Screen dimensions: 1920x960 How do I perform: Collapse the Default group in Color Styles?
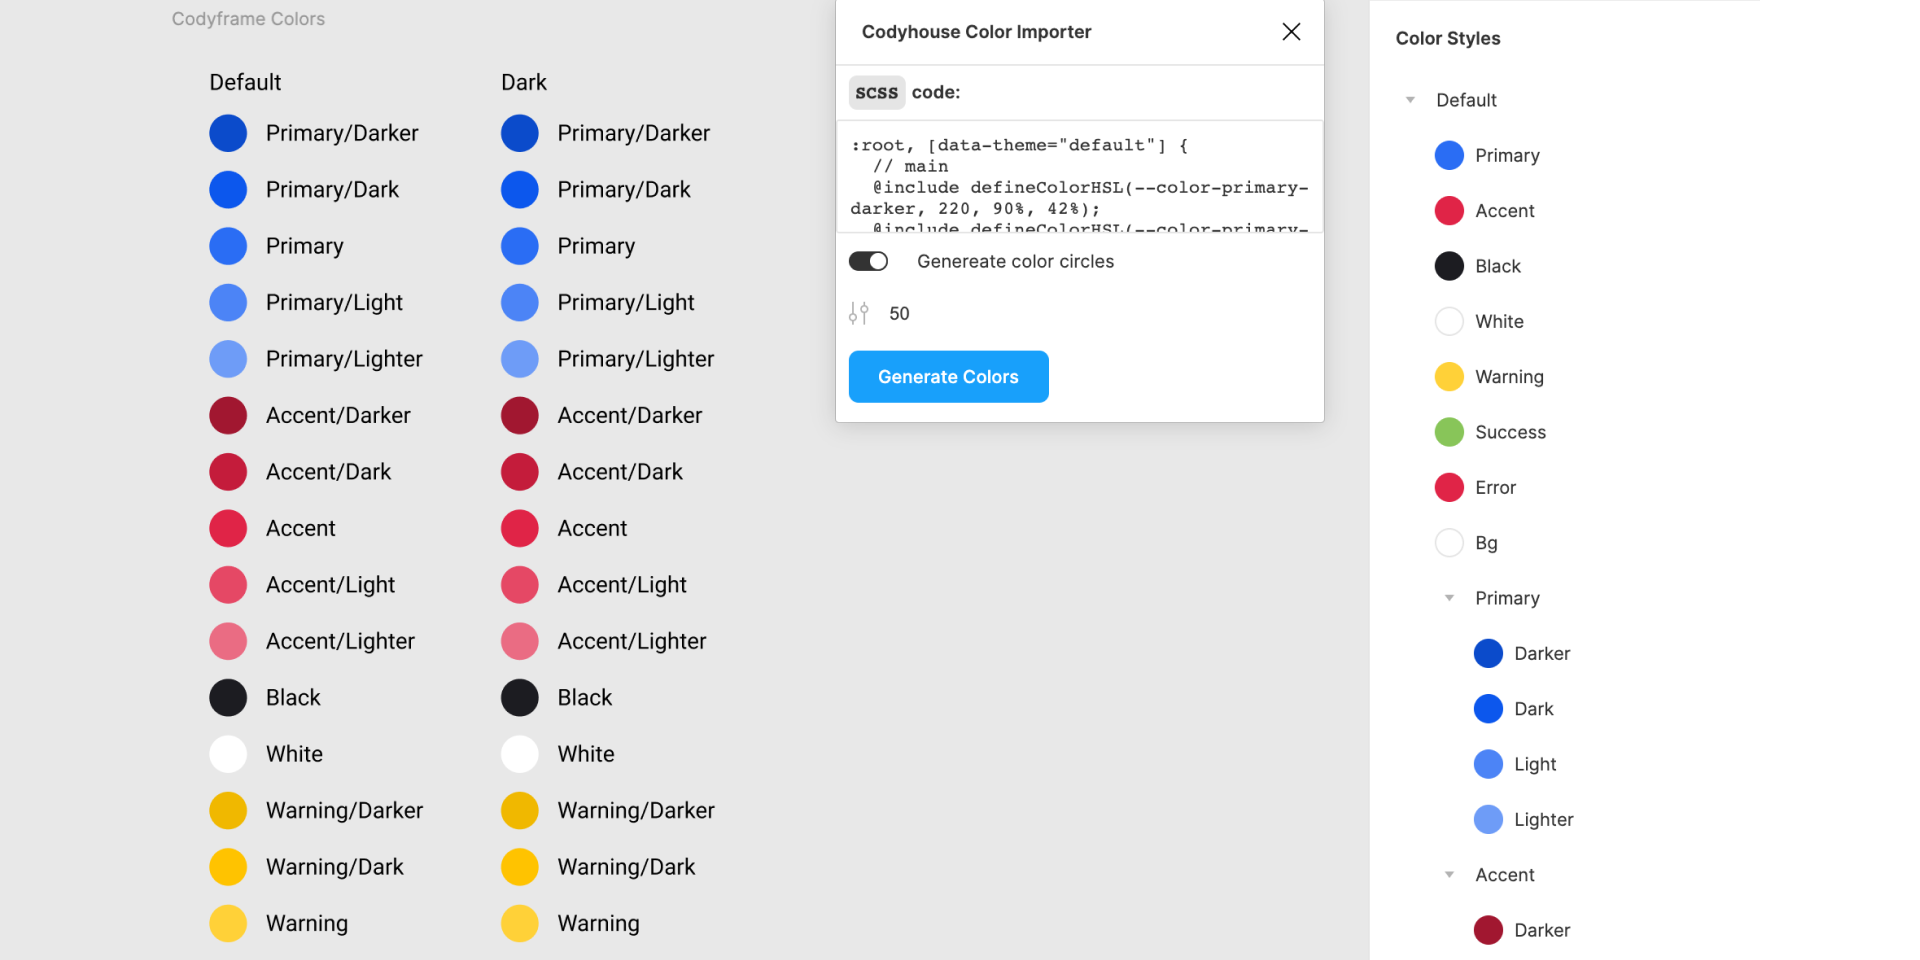pyautogui.click(x=1410, y=100)
